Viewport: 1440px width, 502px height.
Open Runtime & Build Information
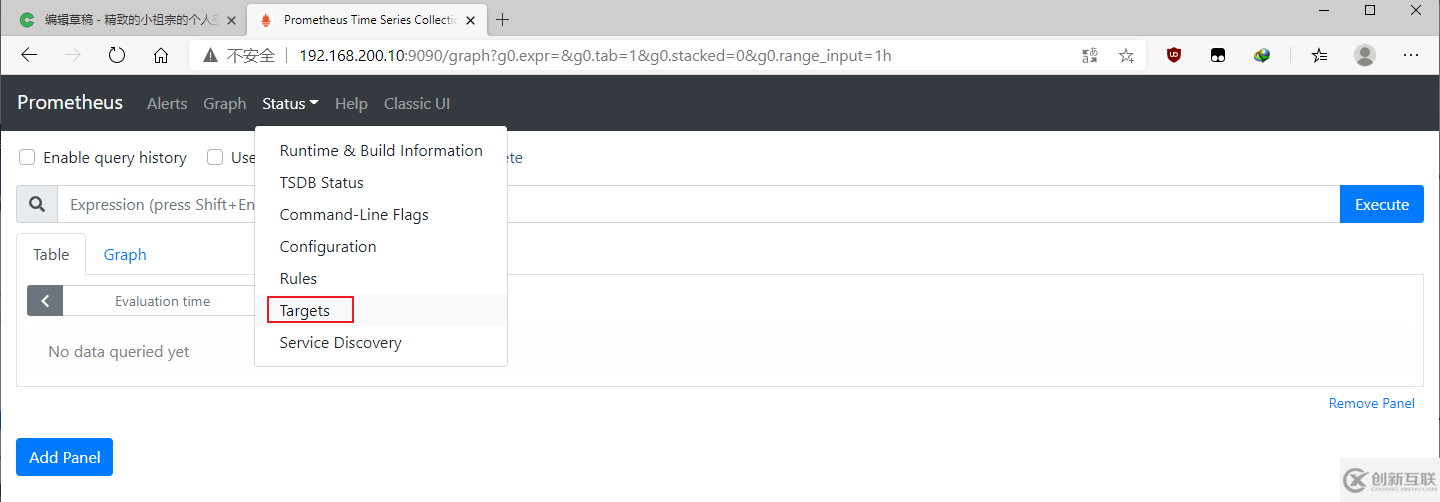(381, 151)
